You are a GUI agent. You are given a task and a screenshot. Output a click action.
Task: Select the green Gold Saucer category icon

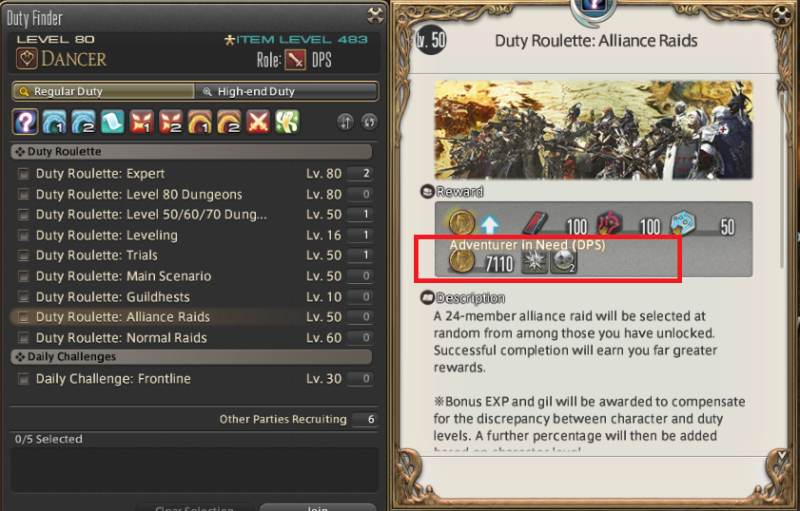(x=287, y=122)
